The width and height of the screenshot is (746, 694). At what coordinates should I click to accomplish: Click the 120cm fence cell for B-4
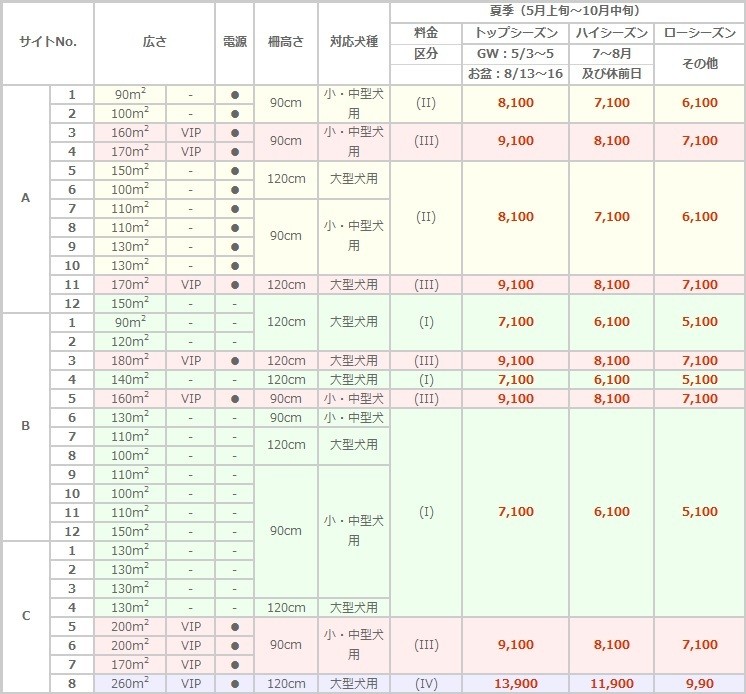point(286,380)
